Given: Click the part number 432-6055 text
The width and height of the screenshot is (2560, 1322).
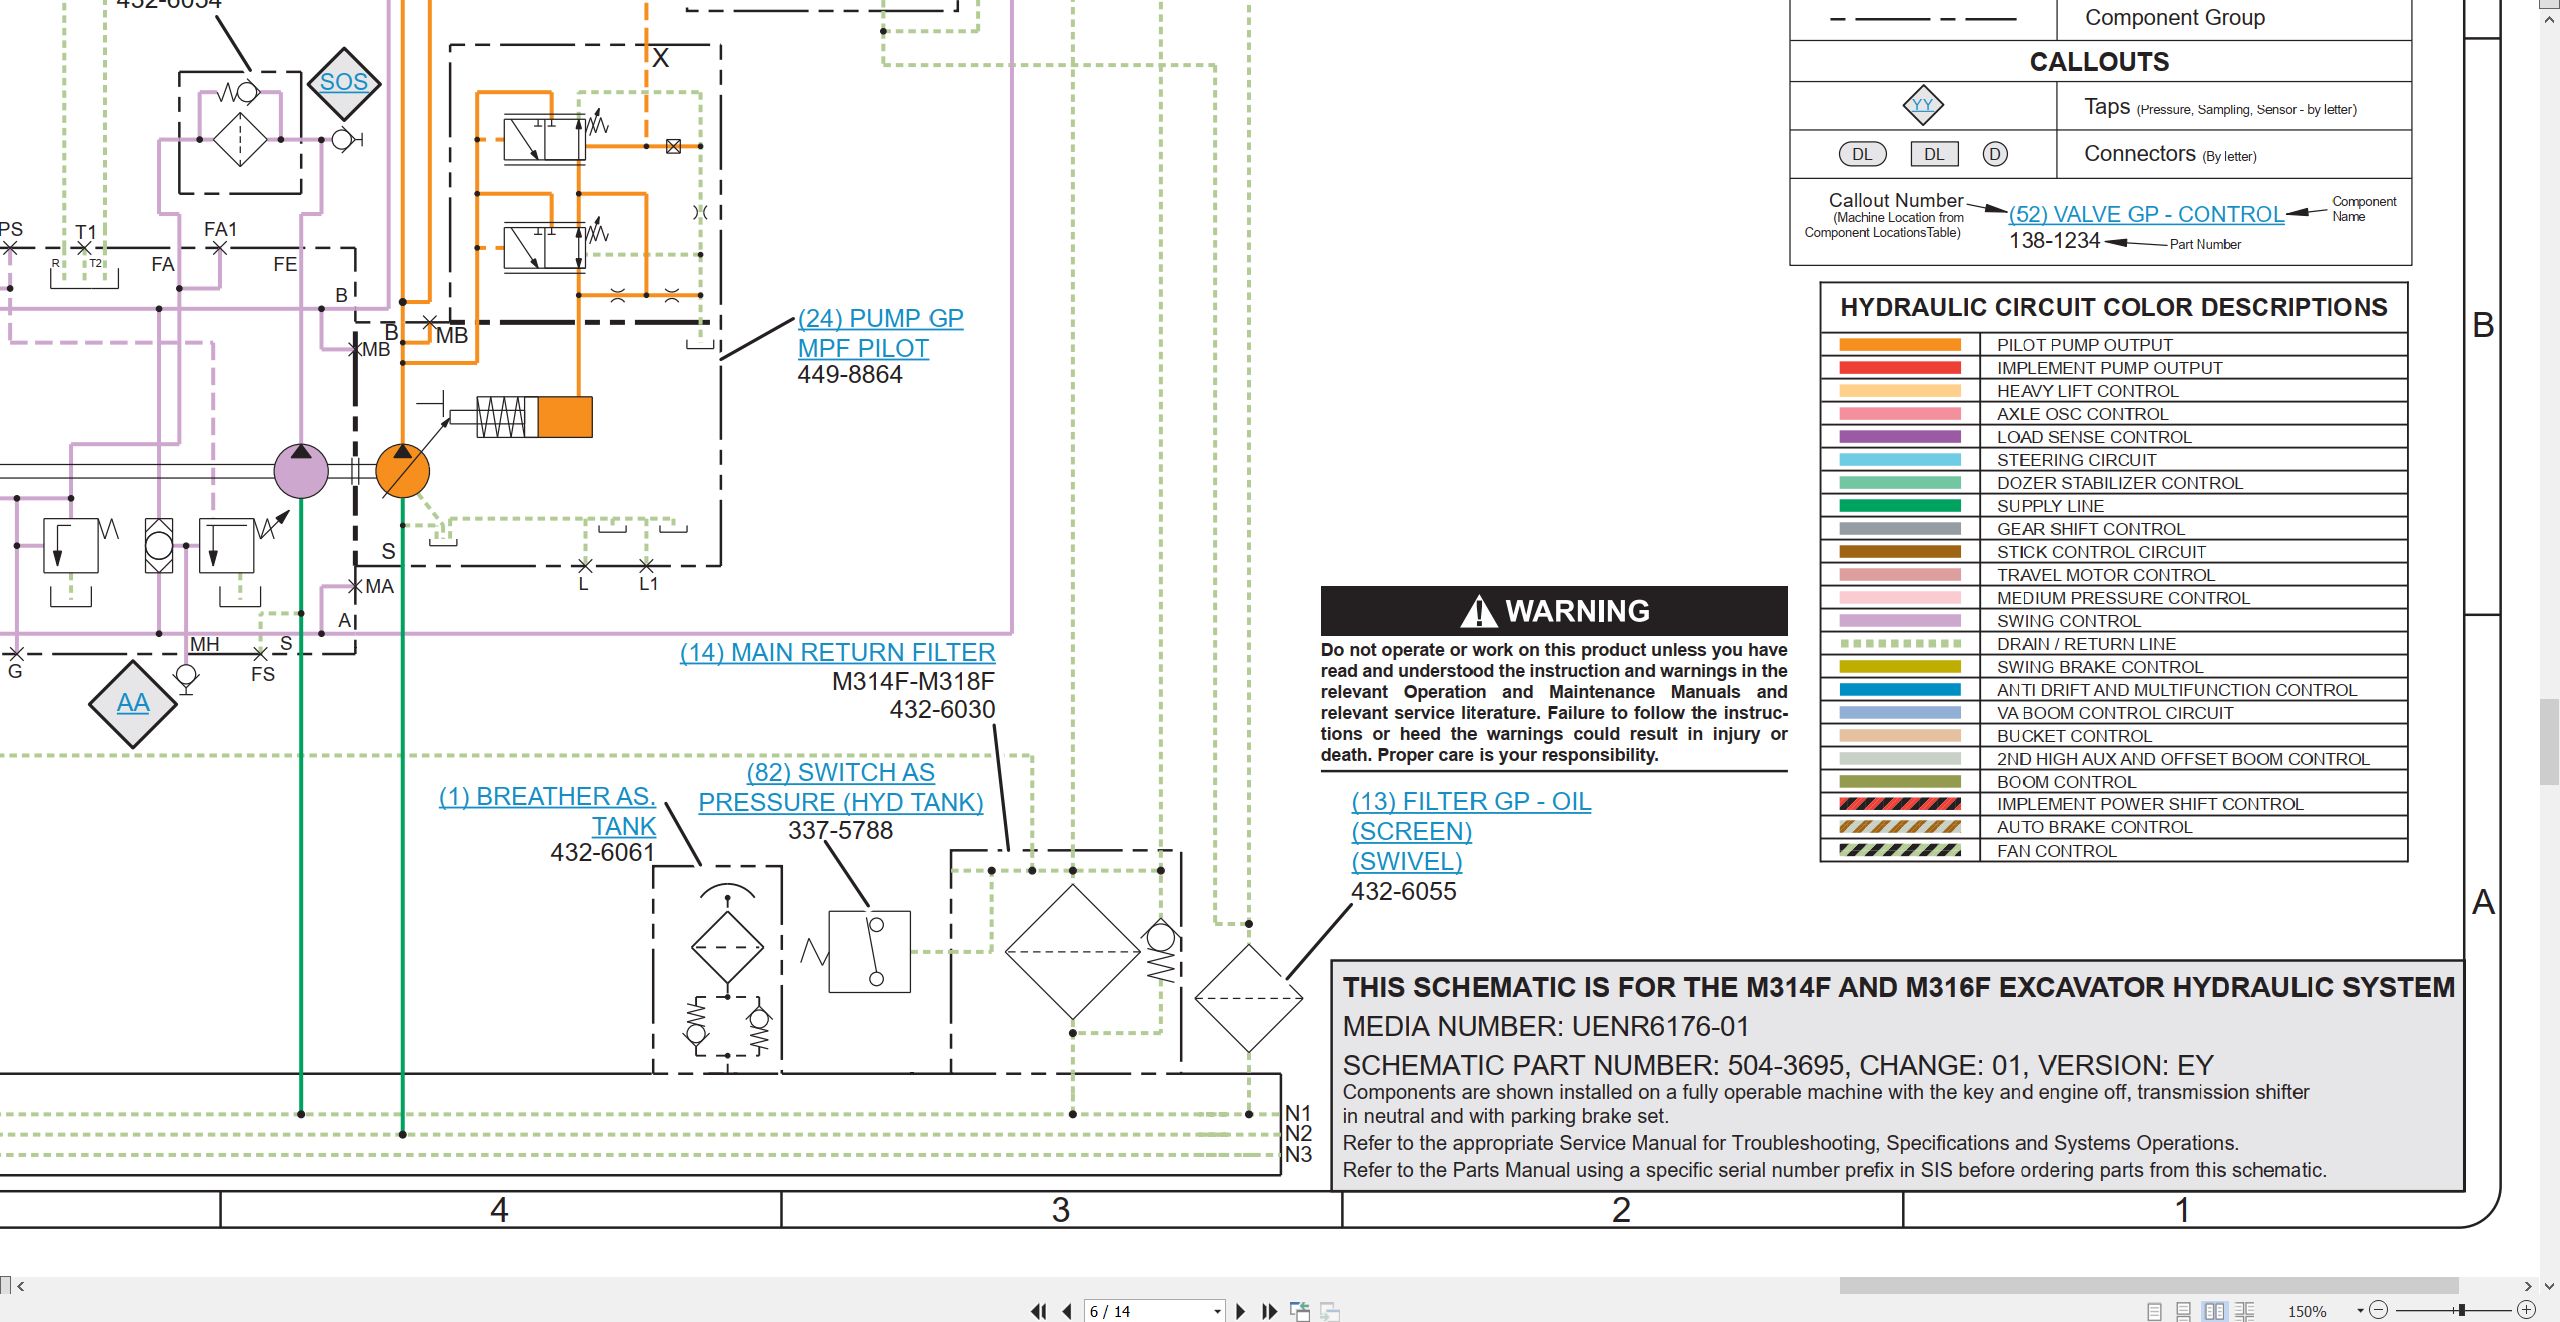Looking at the screenshot, I should pos(1403,892).
